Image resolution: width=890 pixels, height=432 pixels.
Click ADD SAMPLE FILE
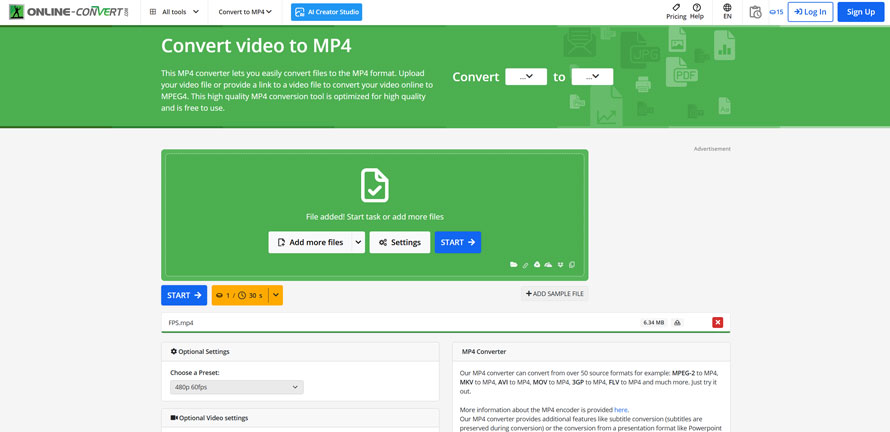pos(555,293)
